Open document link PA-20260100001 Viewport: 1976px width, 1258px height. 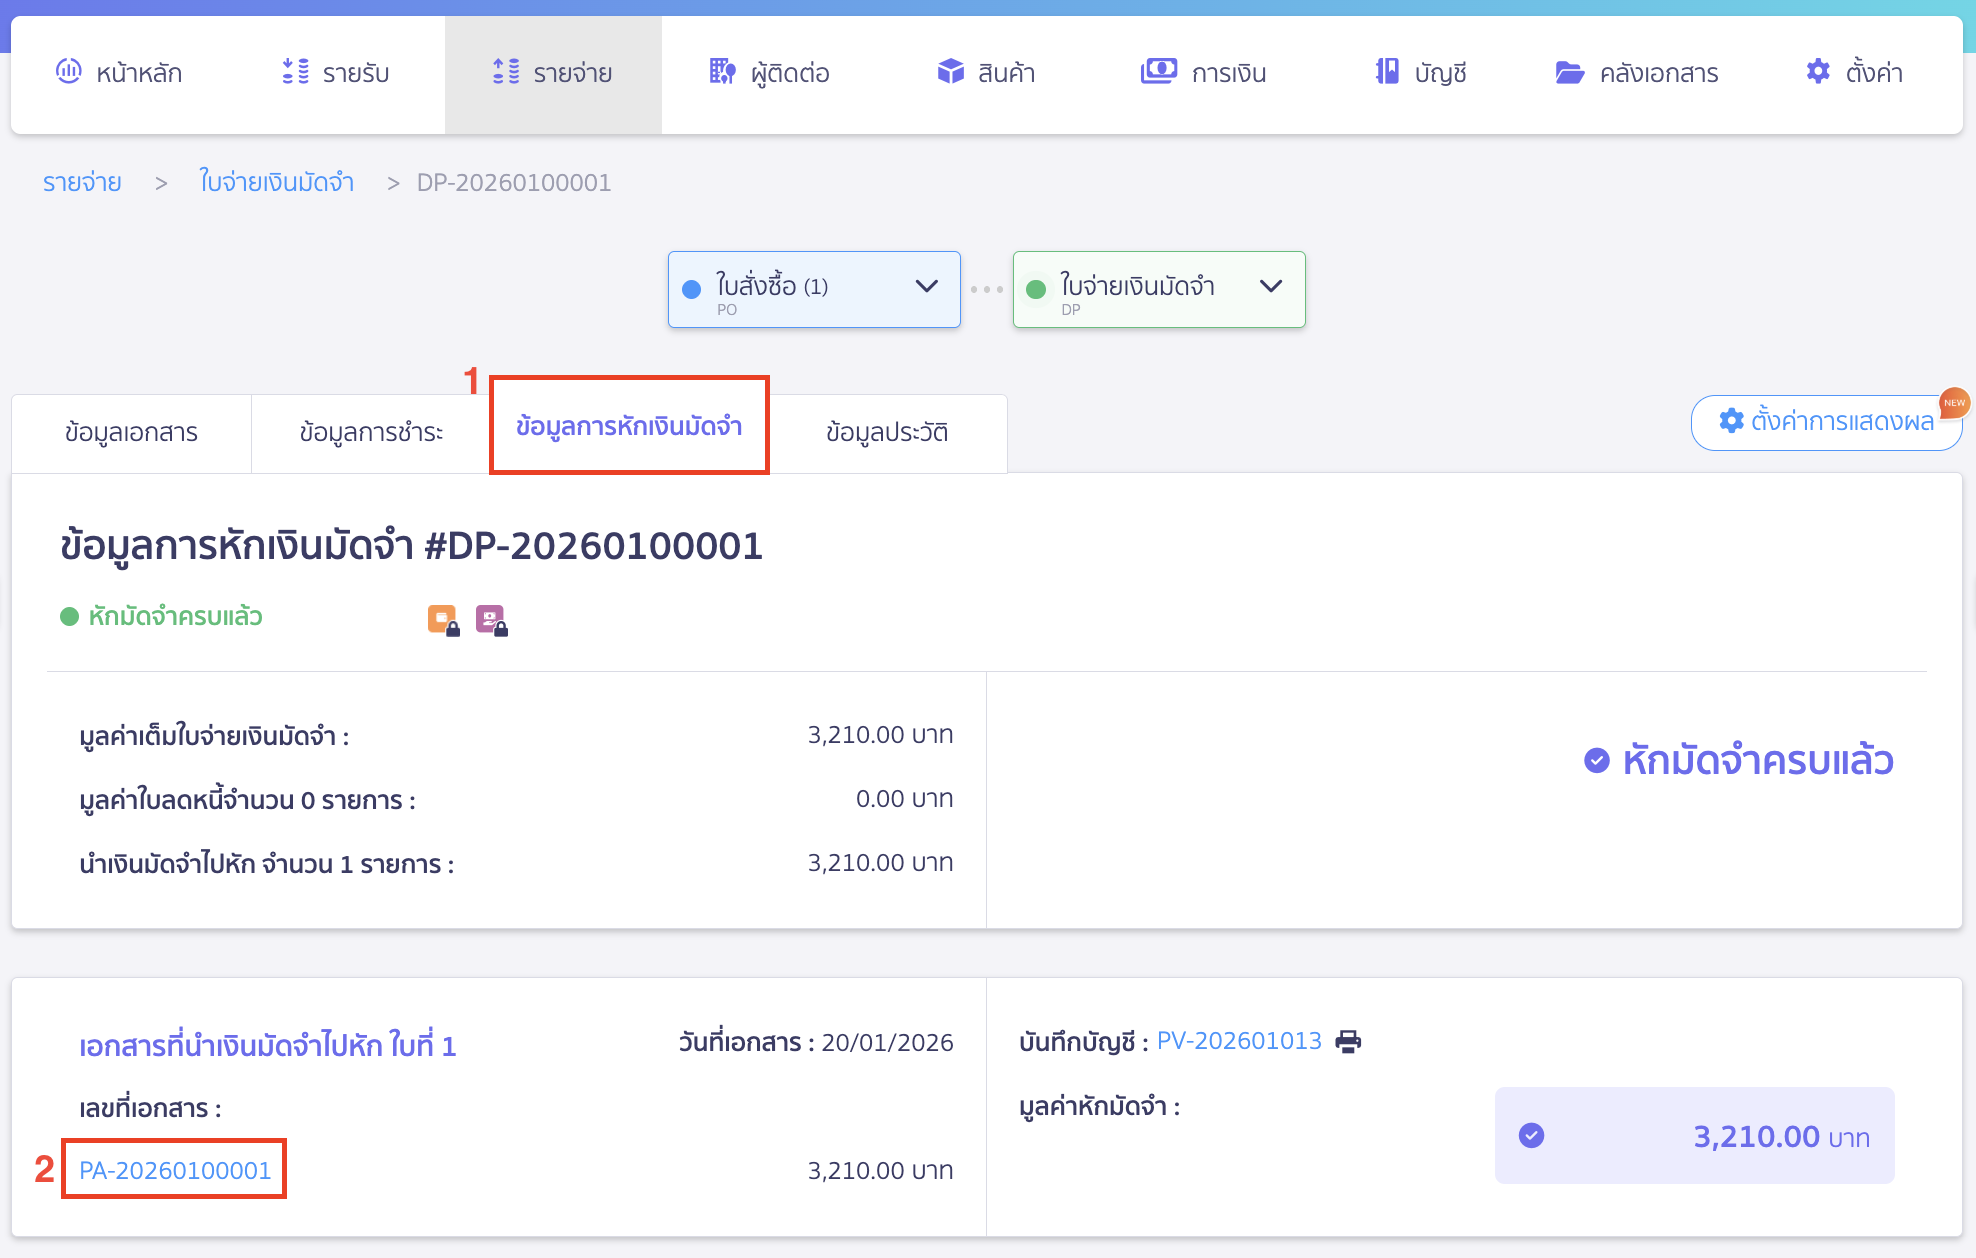175,1170
